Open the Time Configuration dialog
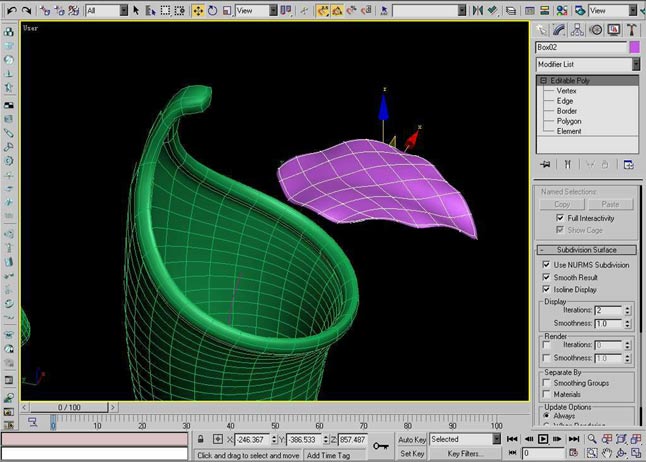This screenshot has height=462, width=646. click(x=573, y=453)
